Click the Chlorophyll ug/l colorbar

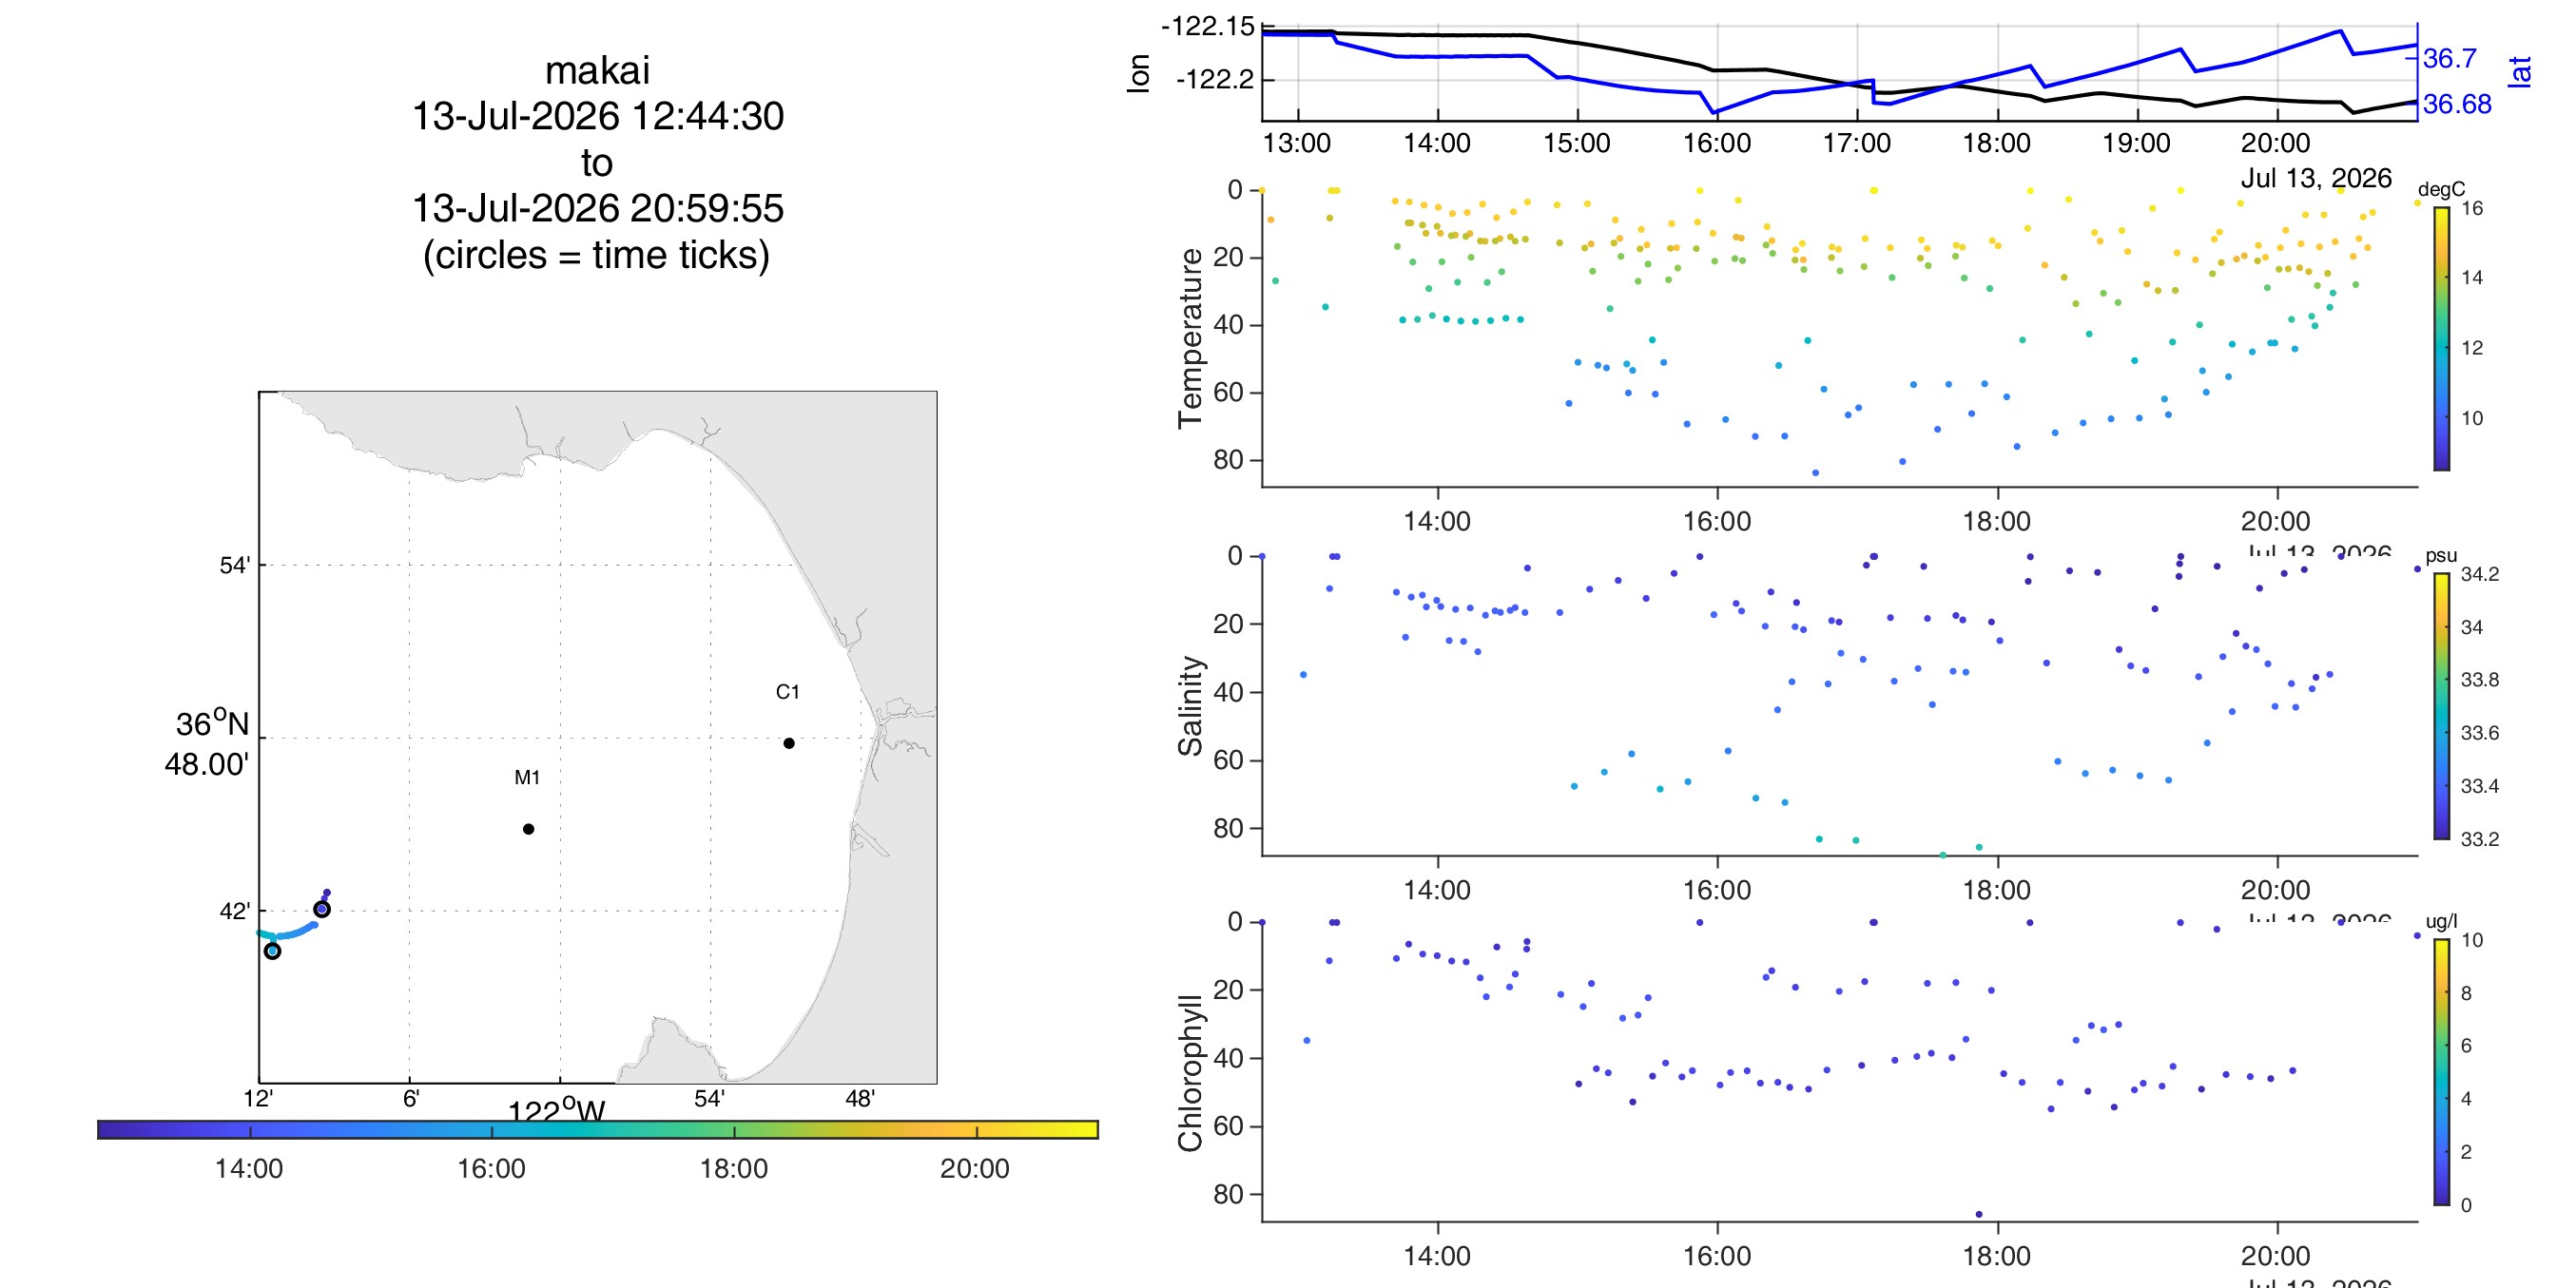2441,1072
